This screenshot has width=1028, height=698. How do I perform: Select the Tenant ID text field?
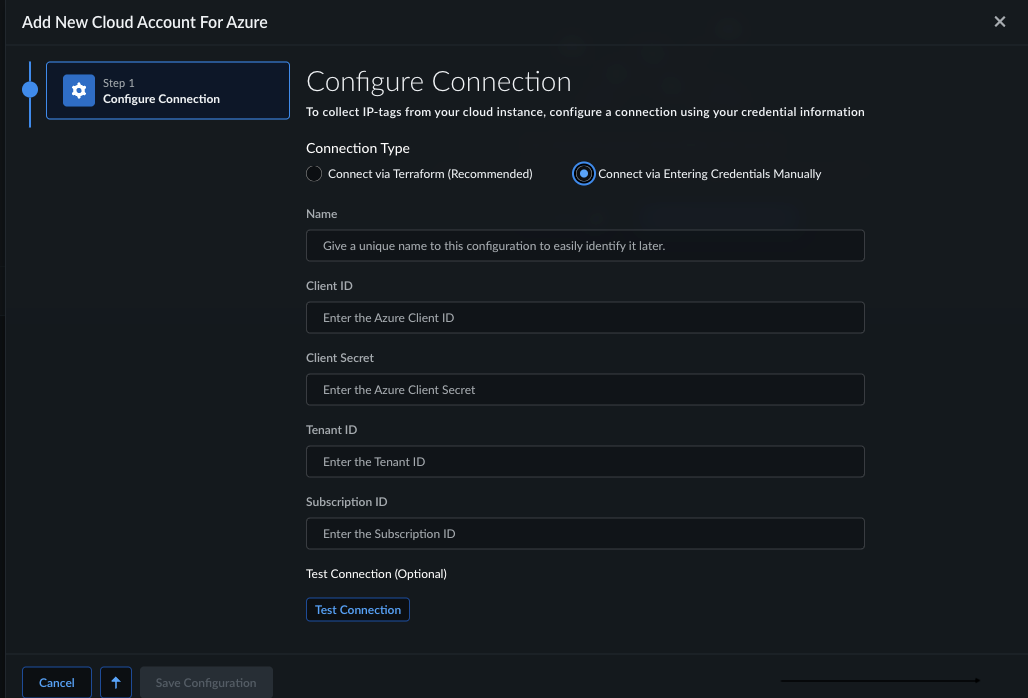(x=585, y=461)
